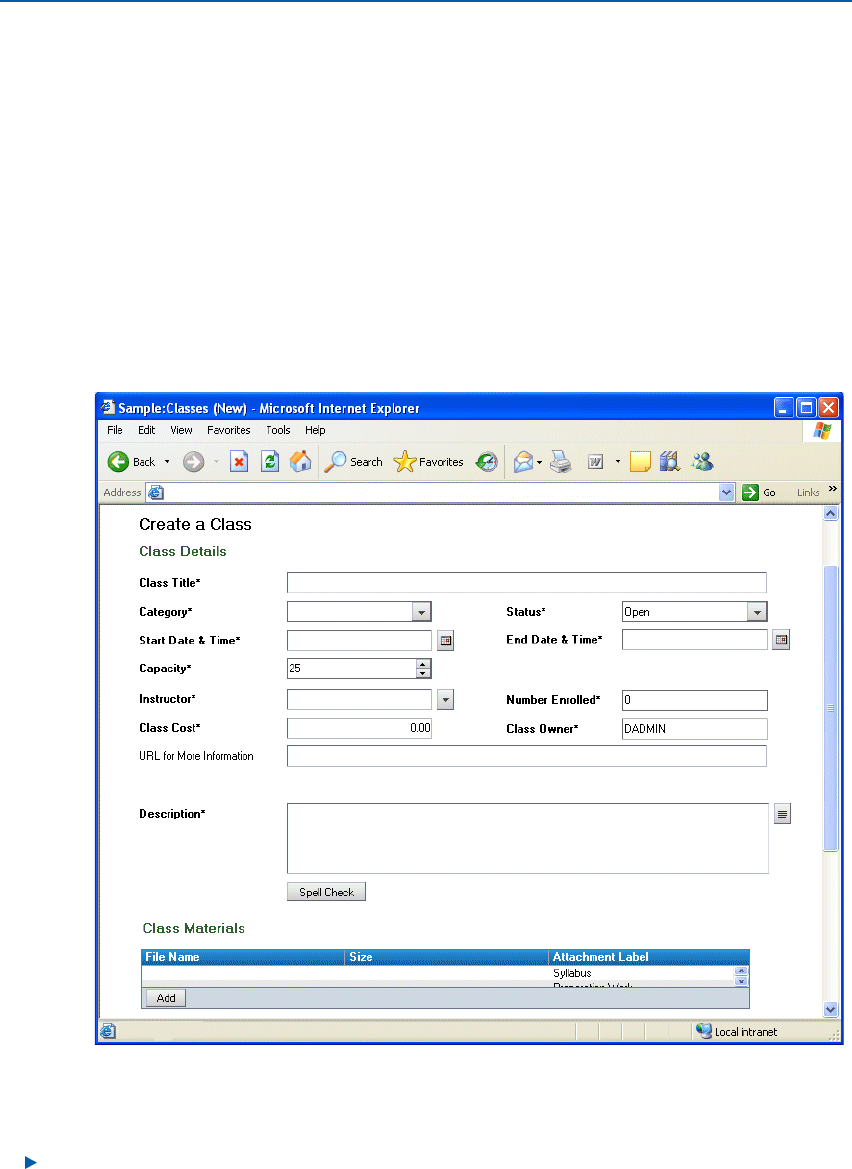Click the Mail envelope icon
852x1169 pixels.
(x=523, y=462)
